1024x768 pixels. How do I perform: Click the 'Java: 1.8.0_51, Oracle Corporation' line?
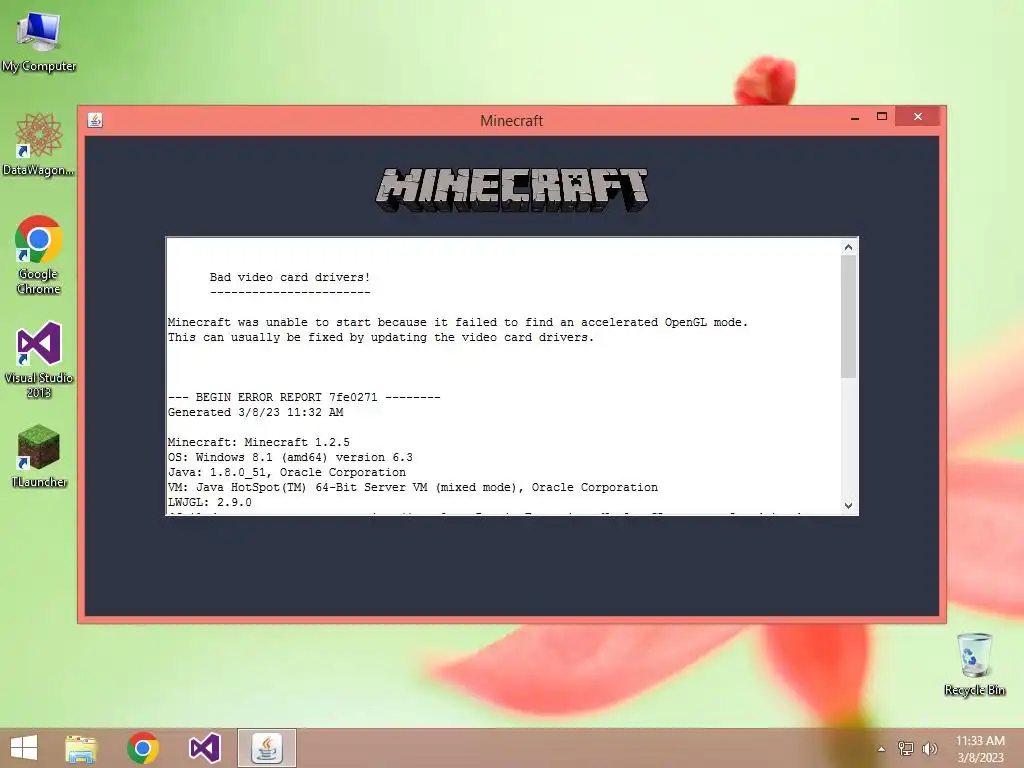click(287, 472)
